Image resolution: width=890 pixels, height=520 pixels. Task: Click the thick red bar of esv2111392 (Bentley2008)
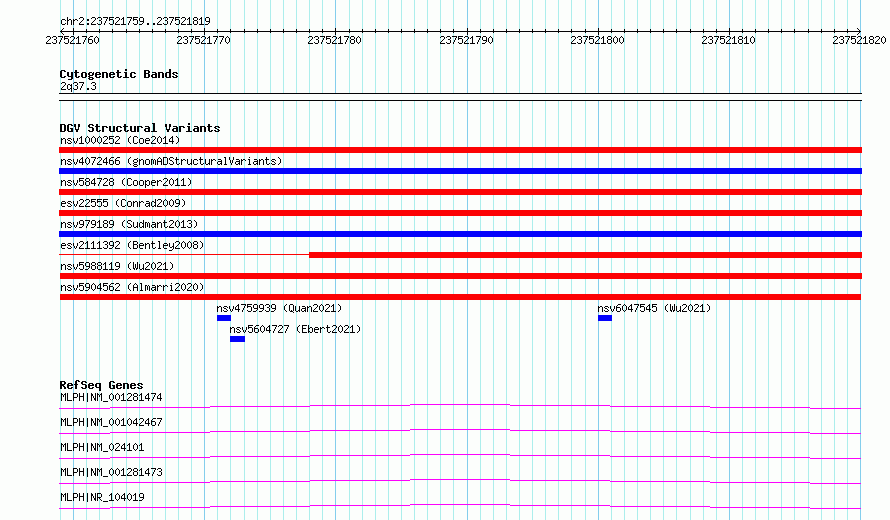click(585, 255)
